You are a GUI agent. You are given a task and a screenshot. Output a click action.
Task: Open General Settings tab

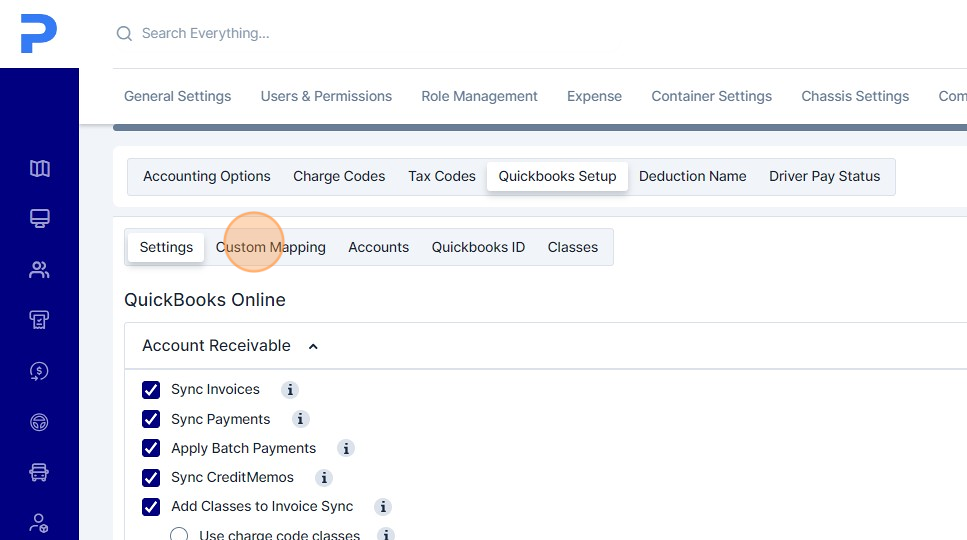(x=178, y=96)
